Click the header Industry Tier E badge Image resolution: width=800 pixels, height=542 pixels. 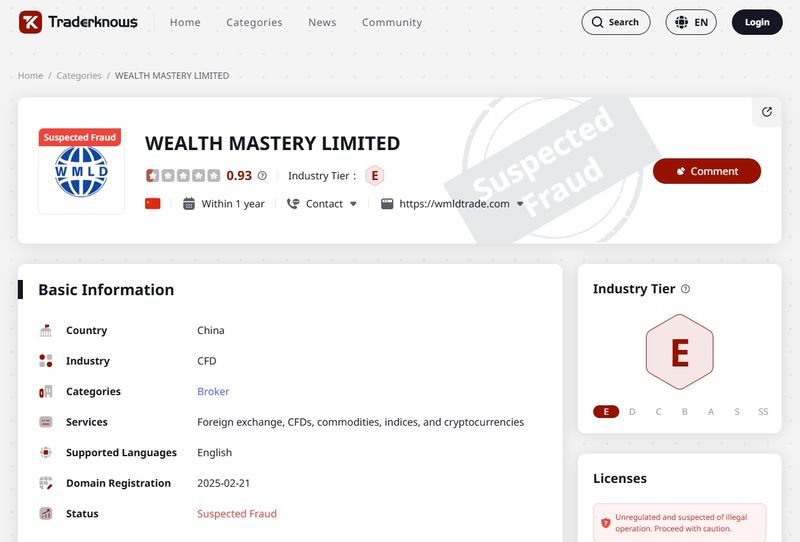374,176
